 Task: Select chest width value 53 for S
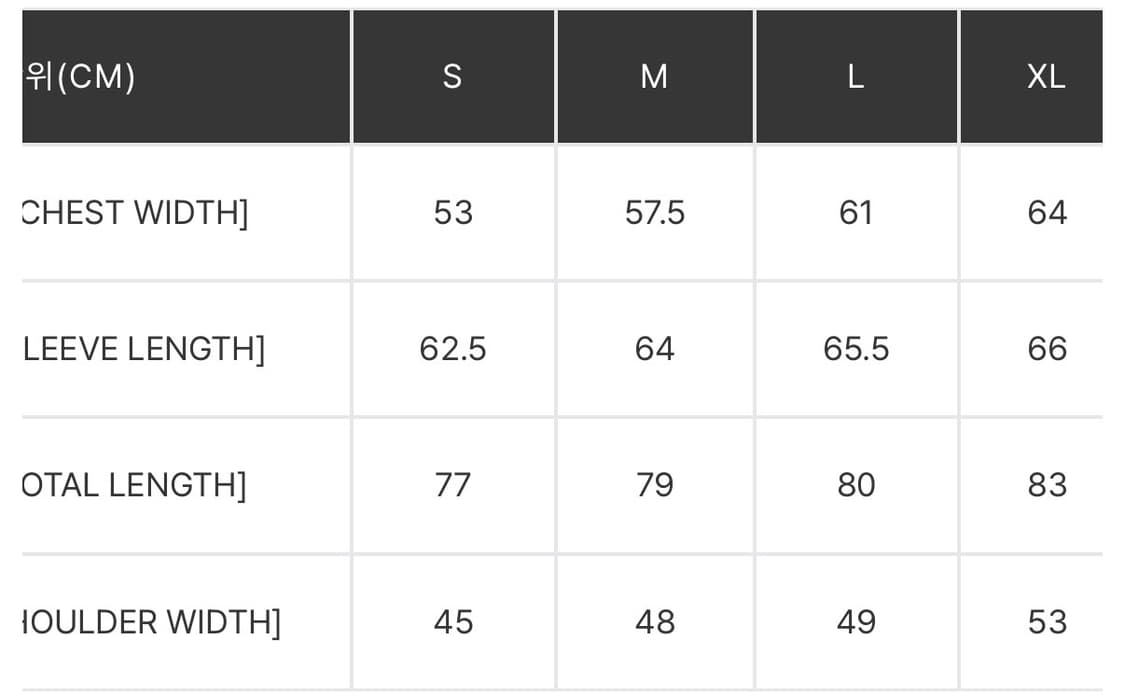pyautogui.click(x=453, y=213)
